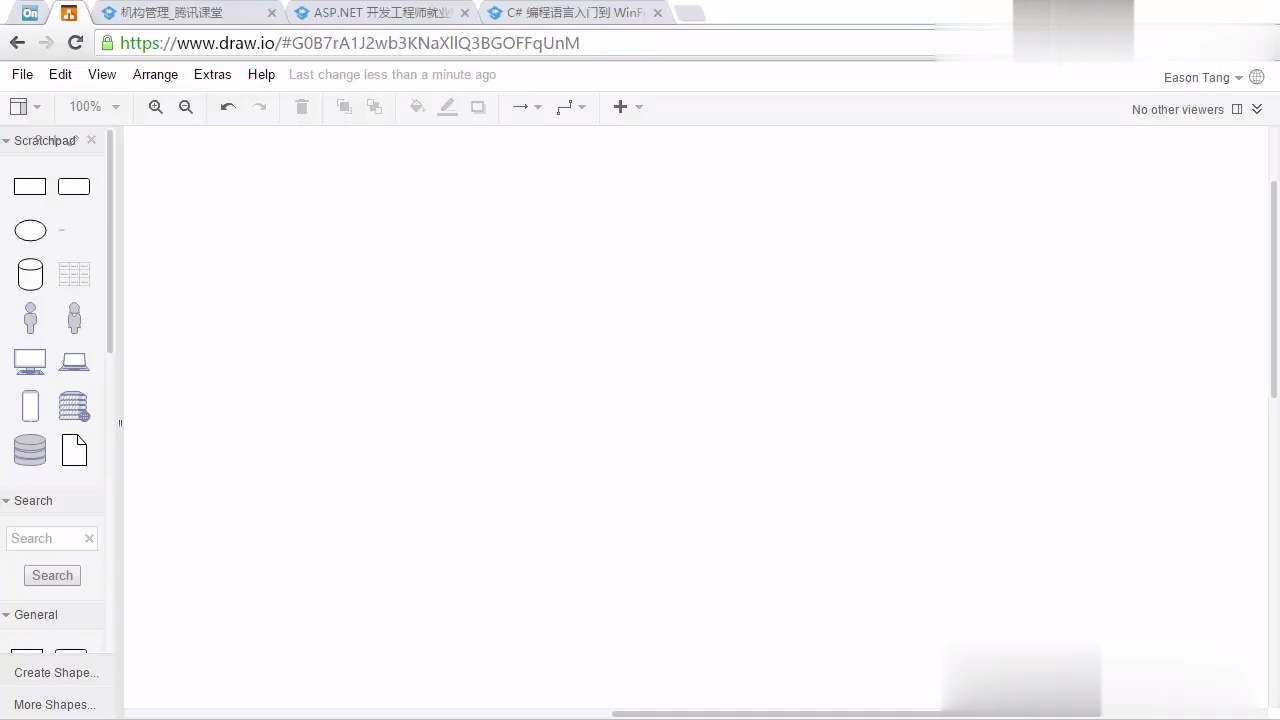Click inside the Search shapes input field
This screenshot has width=1280, height=720.
[x=45, y=538]
